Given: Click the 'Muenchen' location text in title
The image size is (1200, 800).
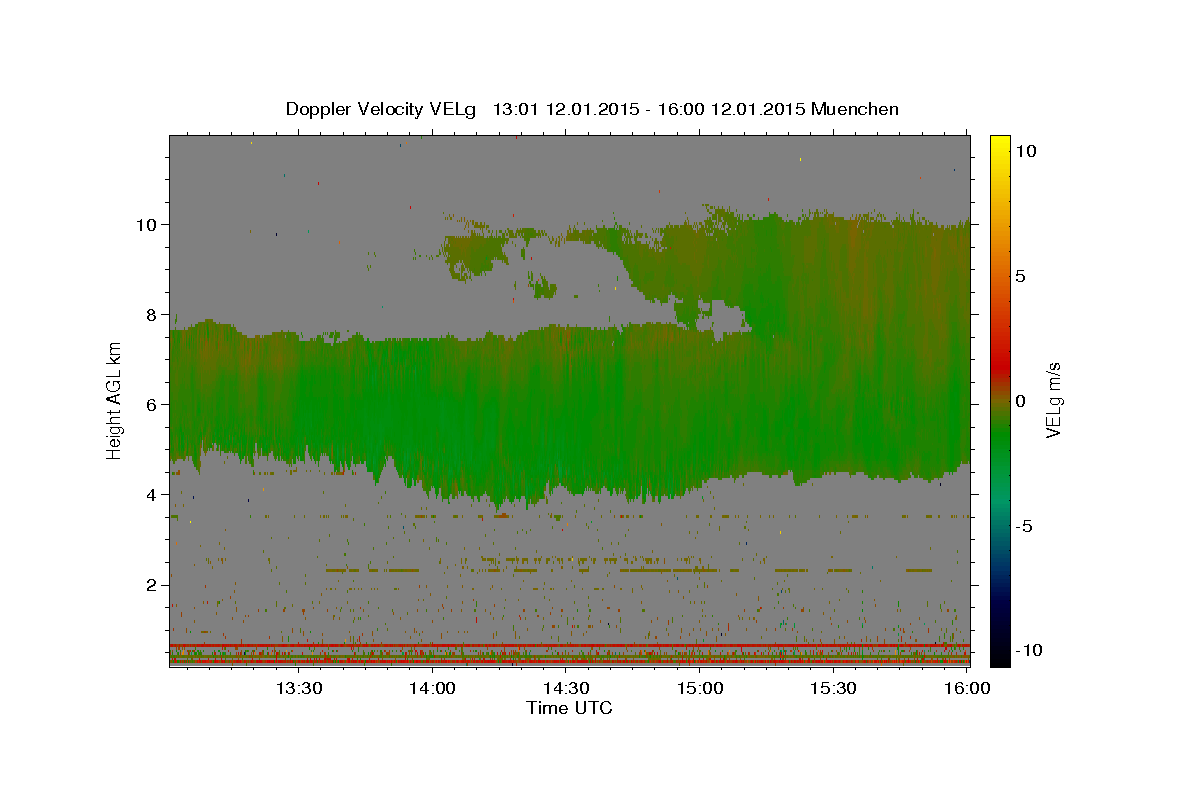Looking at the screenshot, I should pos(855,108).
